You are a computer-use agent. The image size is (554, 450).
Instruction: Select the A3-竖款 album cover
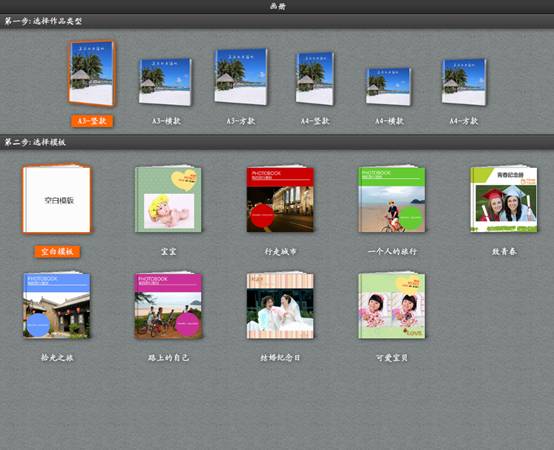point(92,73)
